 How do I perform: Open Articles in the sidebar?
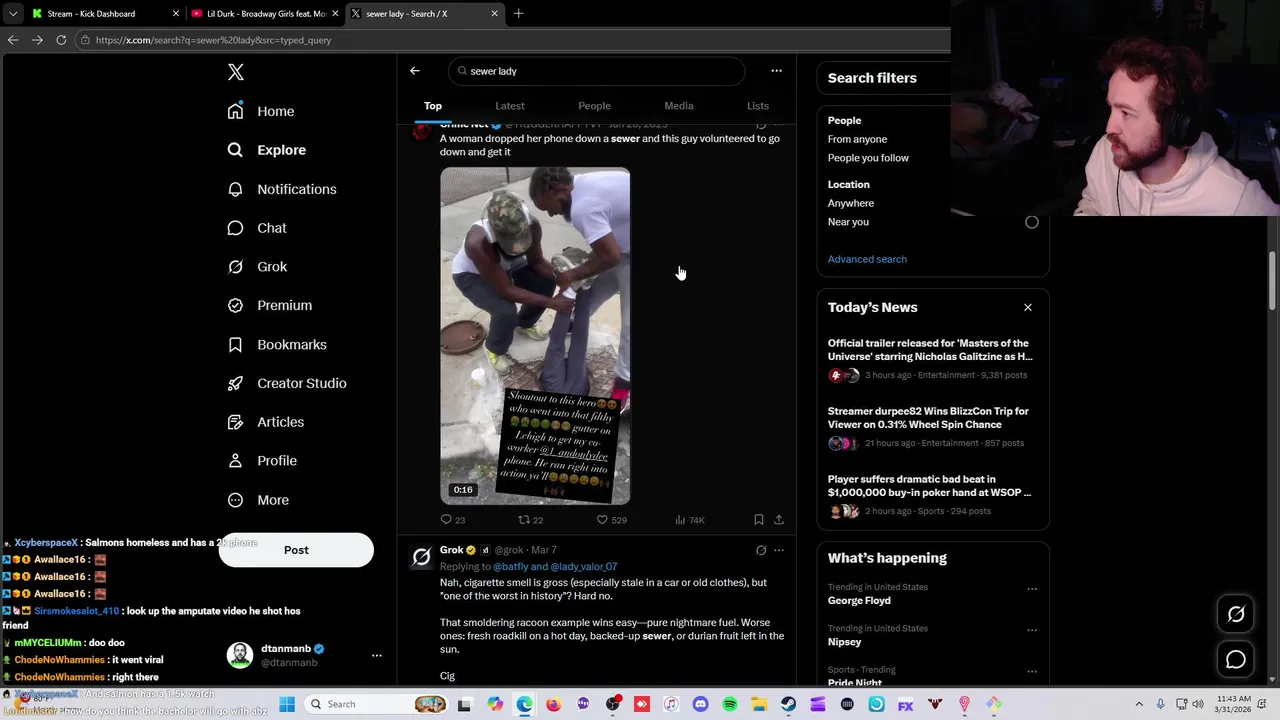[266, 422]
